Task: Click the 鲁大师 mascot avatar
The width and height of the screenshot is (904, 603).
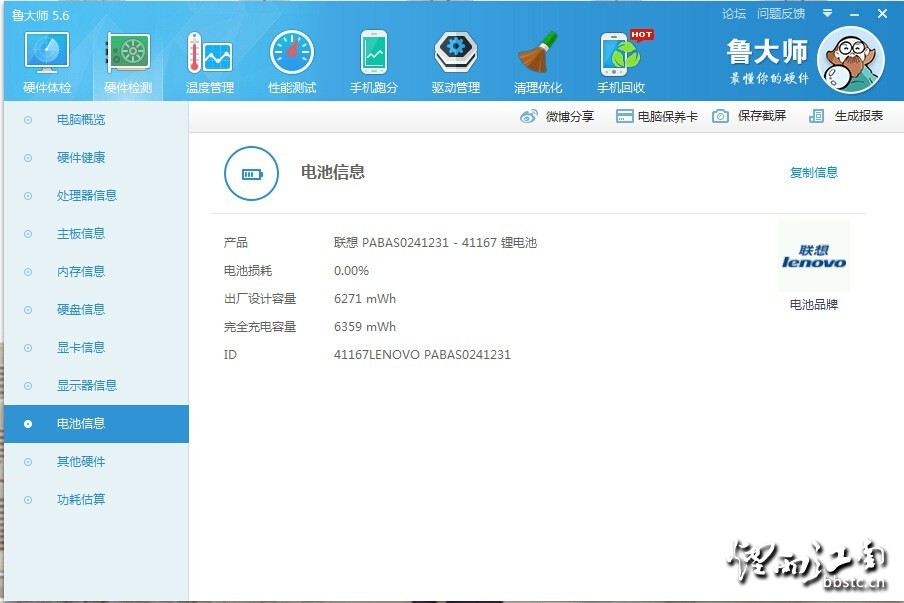Action: point(851,60)
